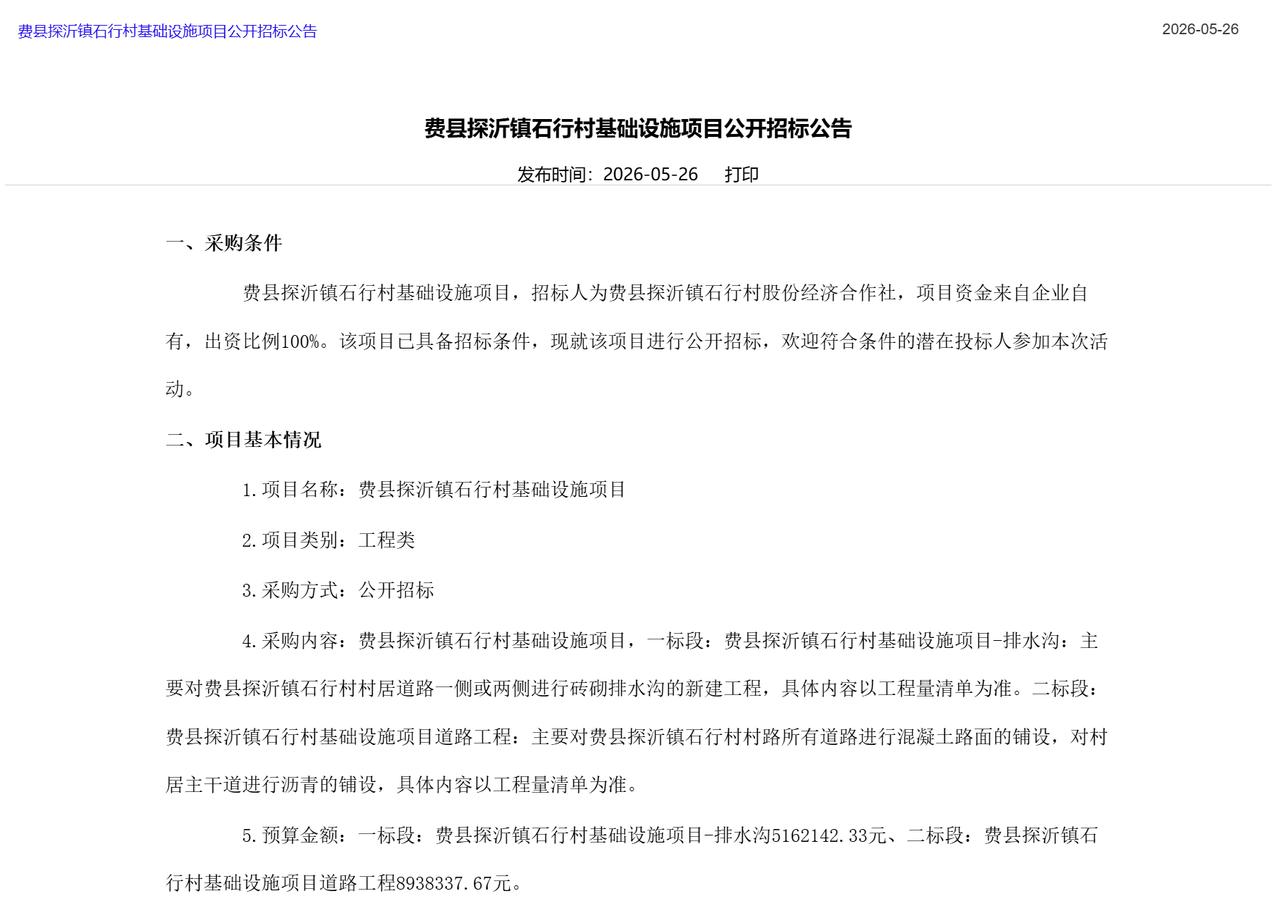This screenshot has width=1280, height=911.
Task: Click the 打印 print link
Action: click(x=742, y=174)
